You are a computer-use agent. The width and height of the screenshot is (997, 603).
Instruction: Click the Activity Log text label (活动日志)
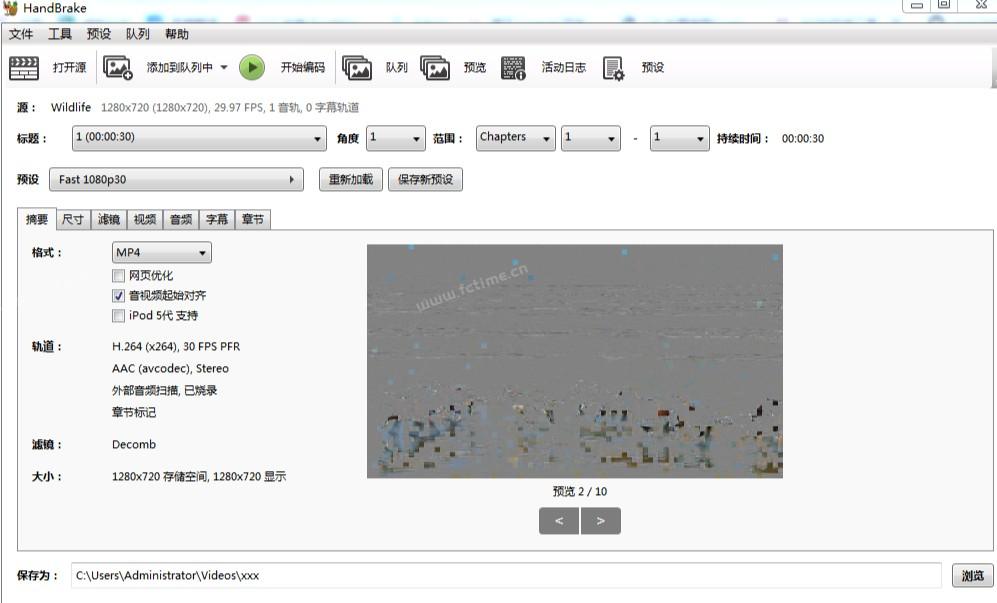[x=563, y=67]
